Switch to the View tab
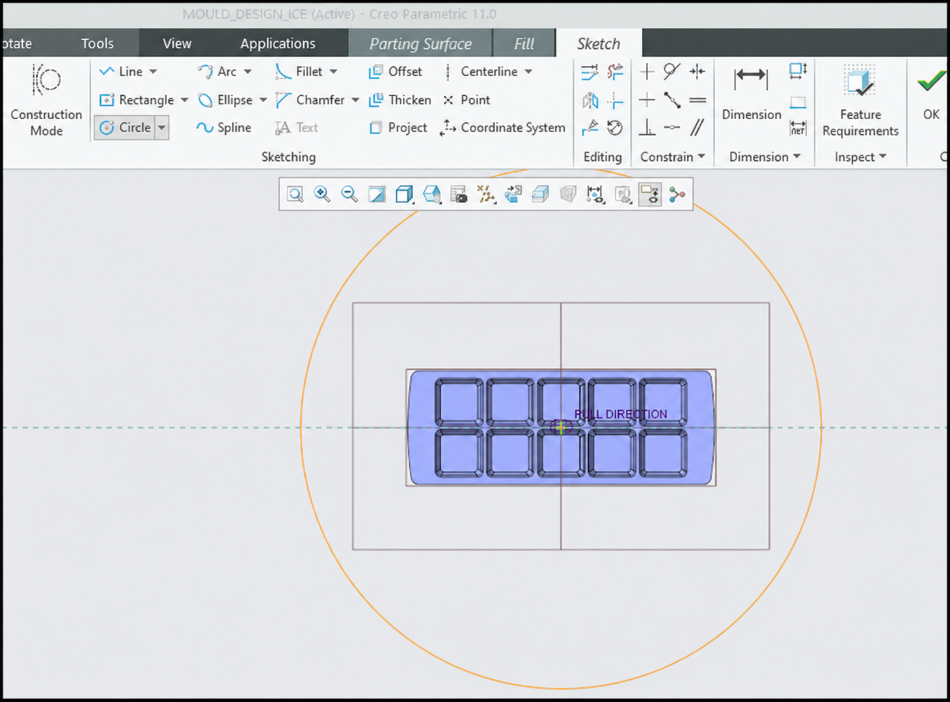 tap(177, 44)
